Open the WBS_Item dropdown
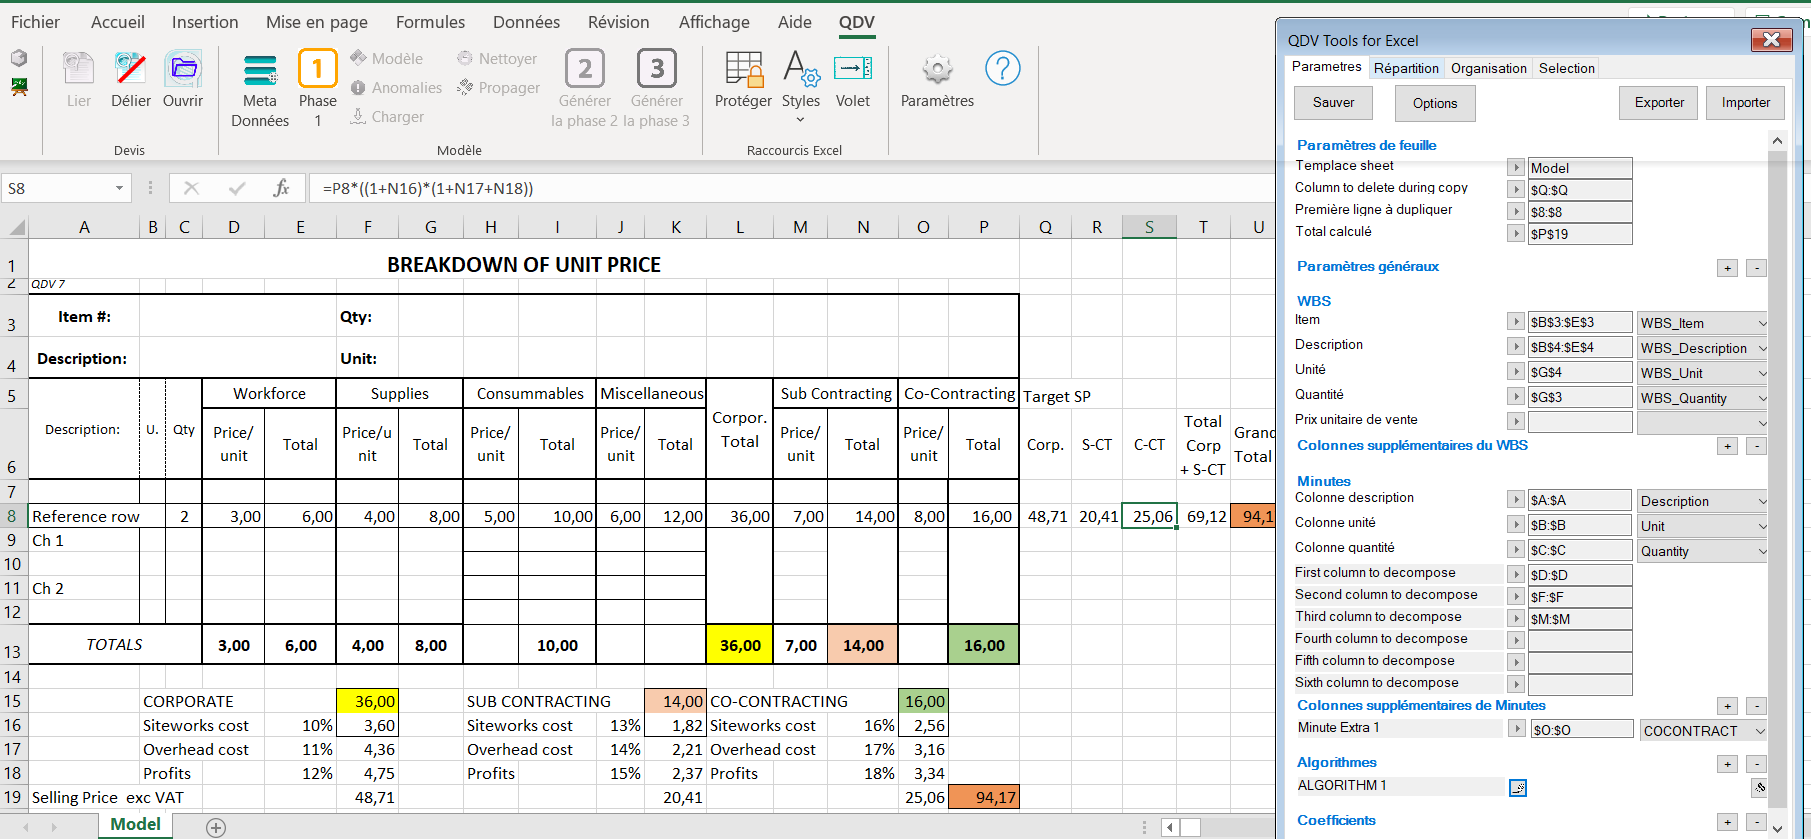This screenshot has height=839, width=1811. tap(1762, 323)
